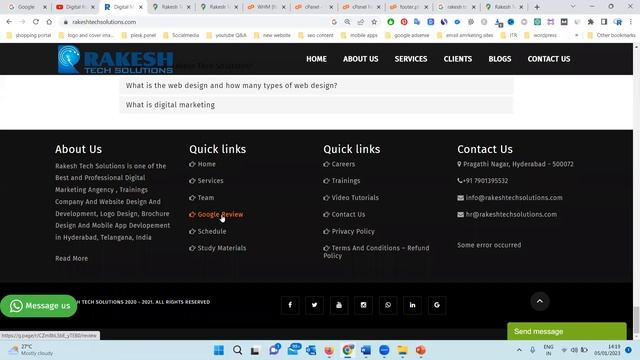The width and height of the screenshot is (640, 360).
Task: Click the Rakesh Tech Solutions logo
Action: tap(116, 60)
